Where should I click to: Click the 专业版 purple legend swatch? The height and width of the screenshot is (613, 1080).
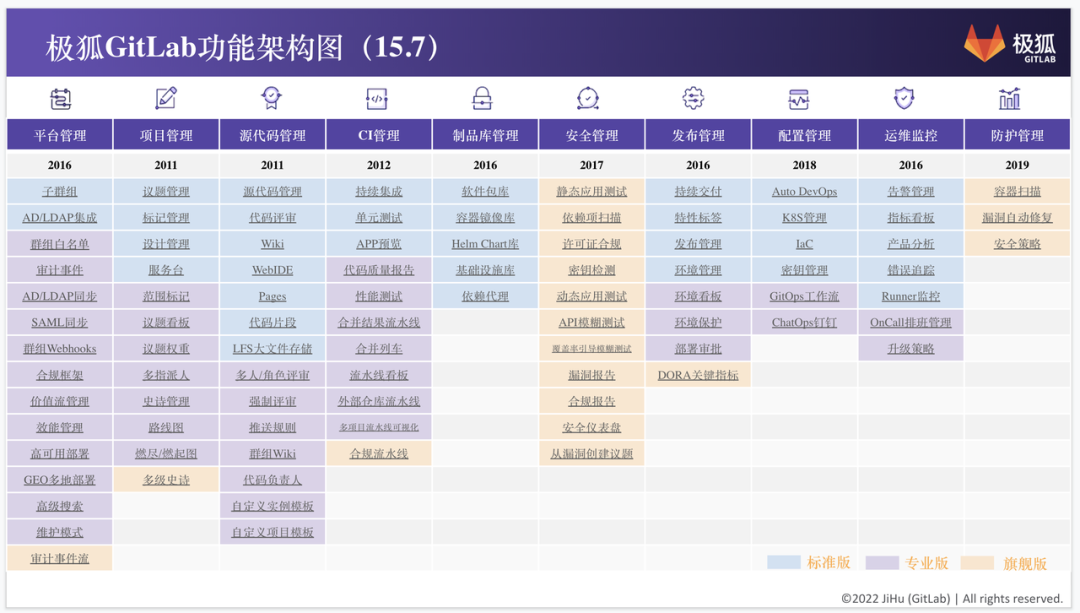pyautogui.click(x=882, y=562)
